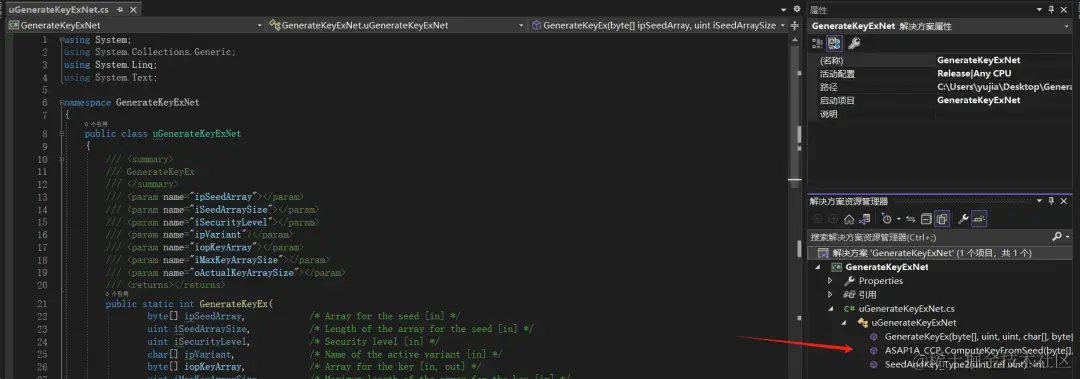This screenshot has height=379, width=1080.
Task: Collapse the GenerateKeyExNet project node
Action: 818,267
